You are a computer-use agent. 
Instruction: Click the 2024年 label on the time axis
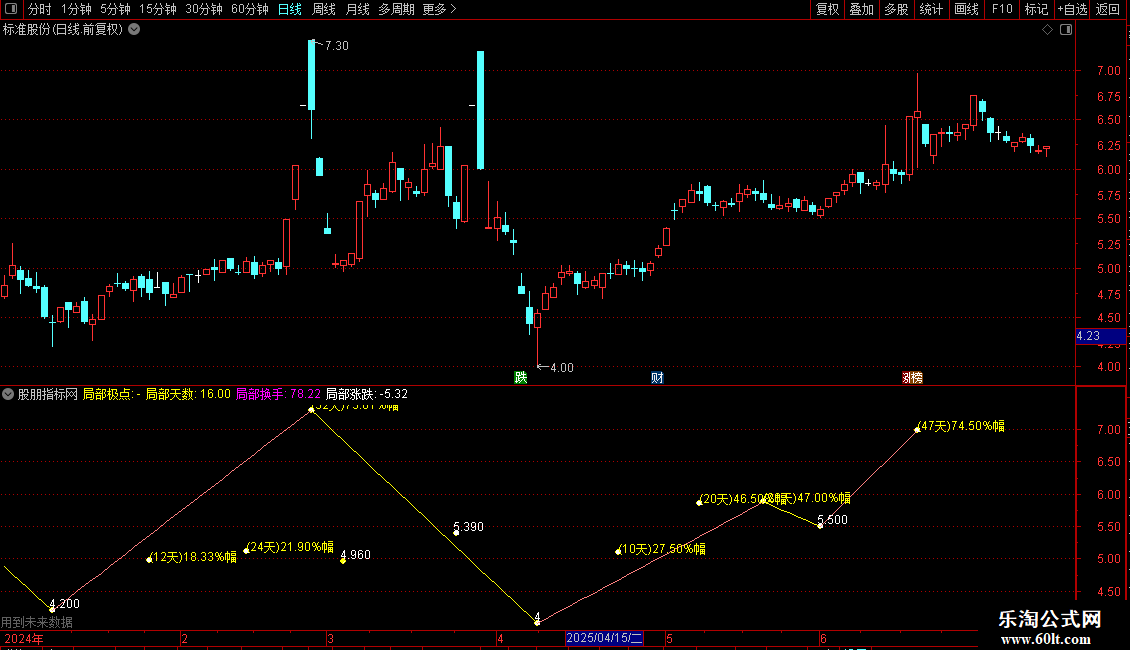[24, 638]
